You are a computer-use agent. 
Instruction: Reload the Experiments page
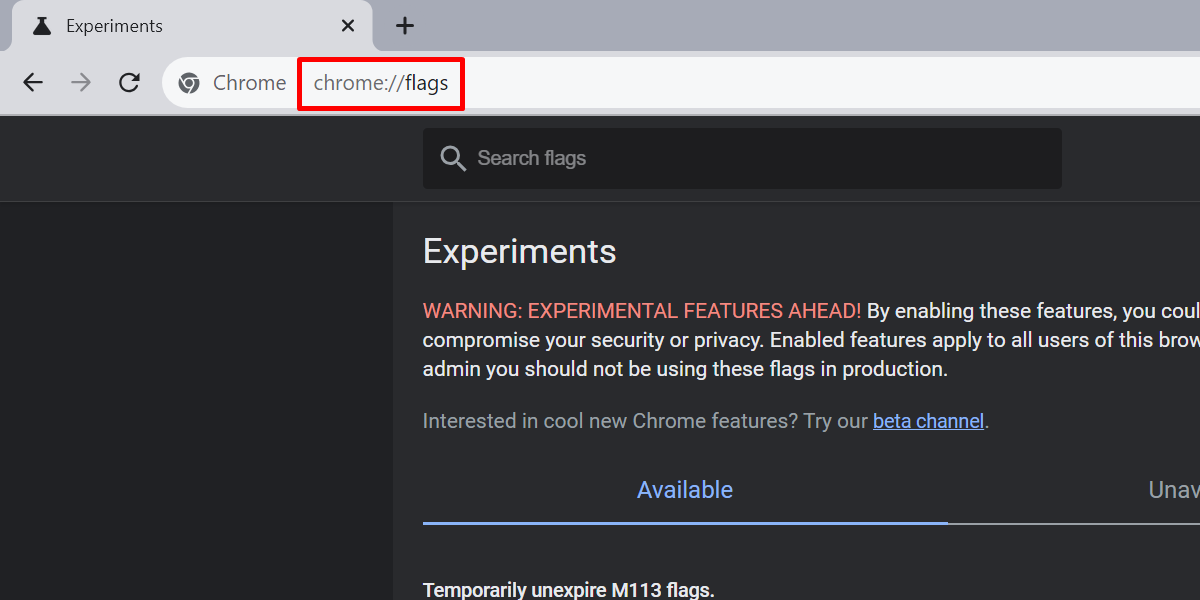[x=129, y=82]
